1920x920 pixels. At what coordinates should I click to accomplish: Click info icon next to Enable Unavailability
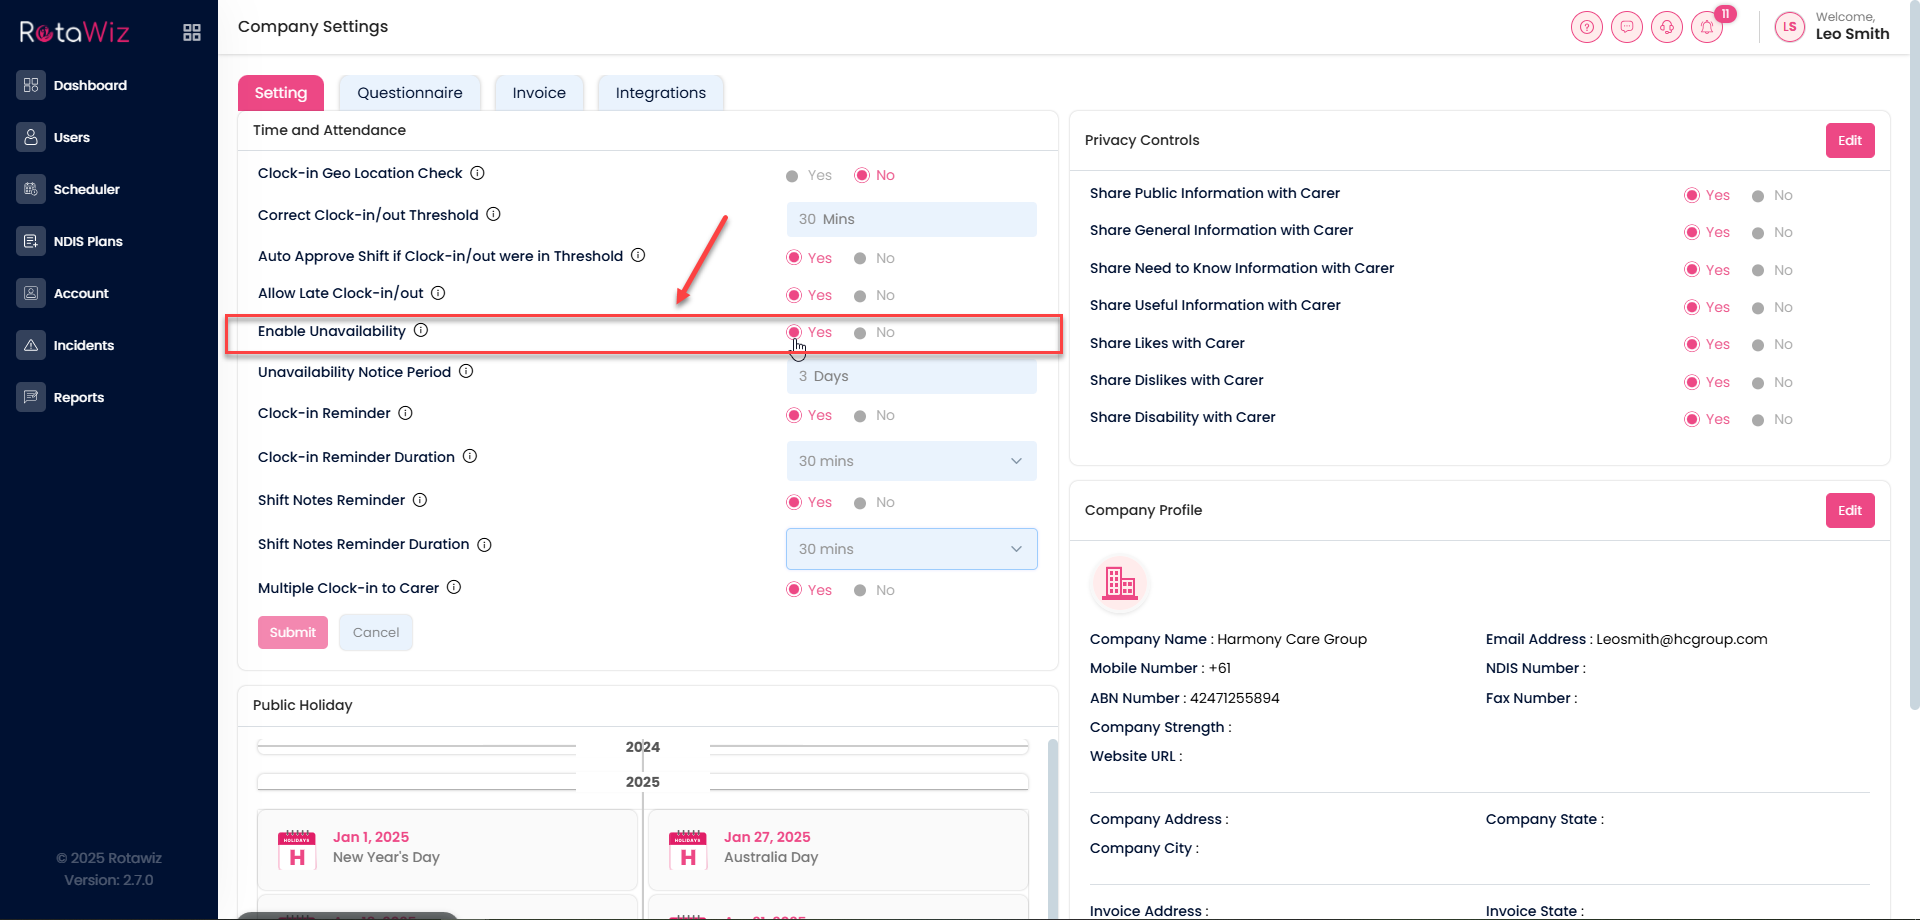(421, 331)
